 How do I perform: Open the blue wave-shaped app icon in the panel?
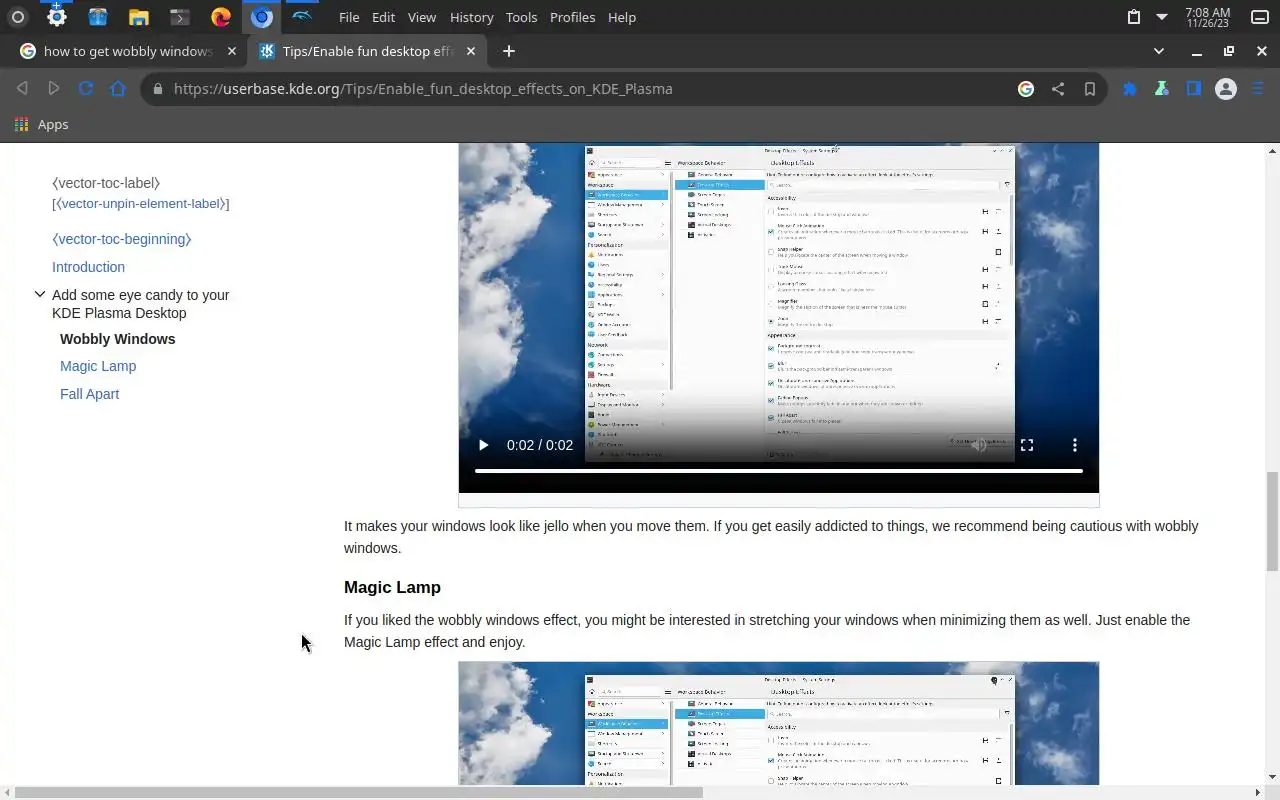(301, 17)
